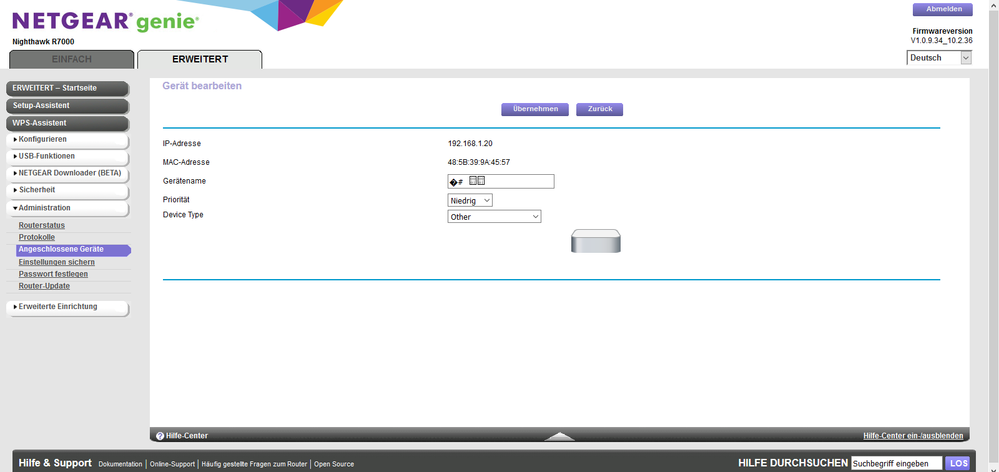Open the Open Source link
This screenshot has height=472, width=999.
[x=334, y=464]
